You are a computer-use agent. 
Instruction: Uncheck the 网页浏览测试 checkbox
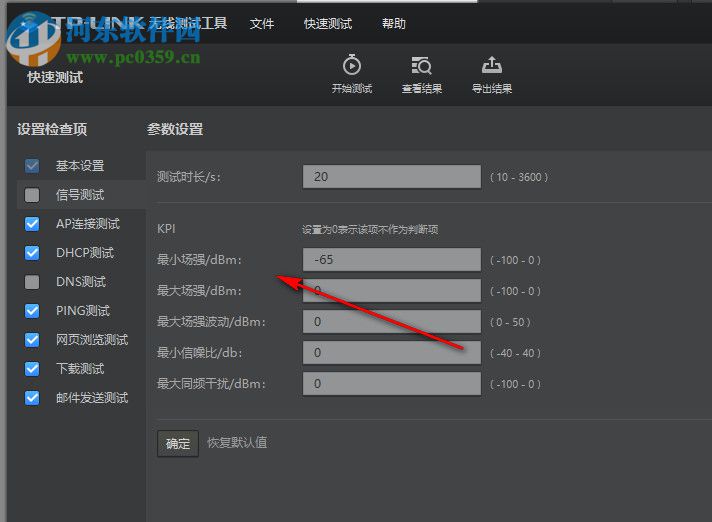(x=32, y=340)
